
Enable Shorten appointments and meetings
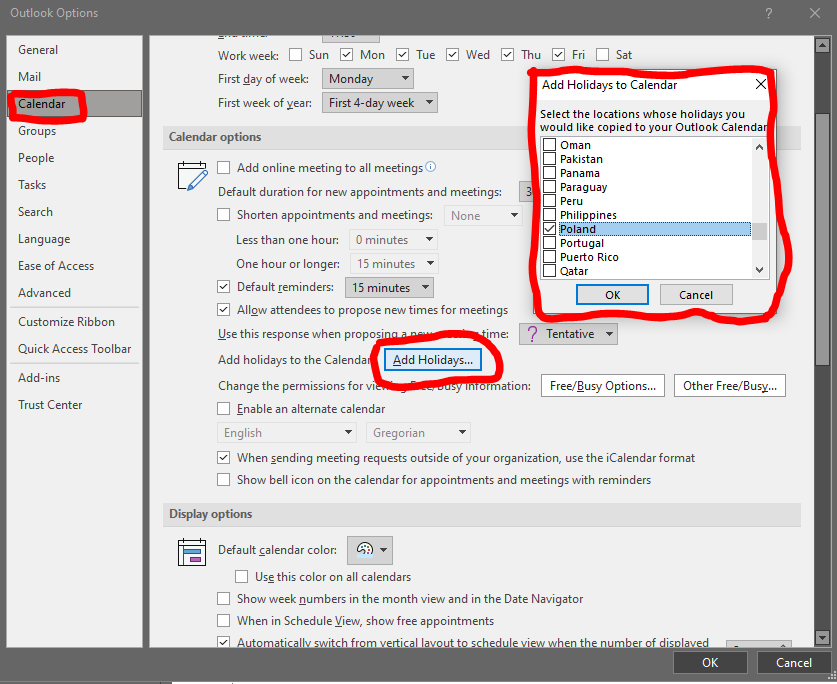point(224,215)
